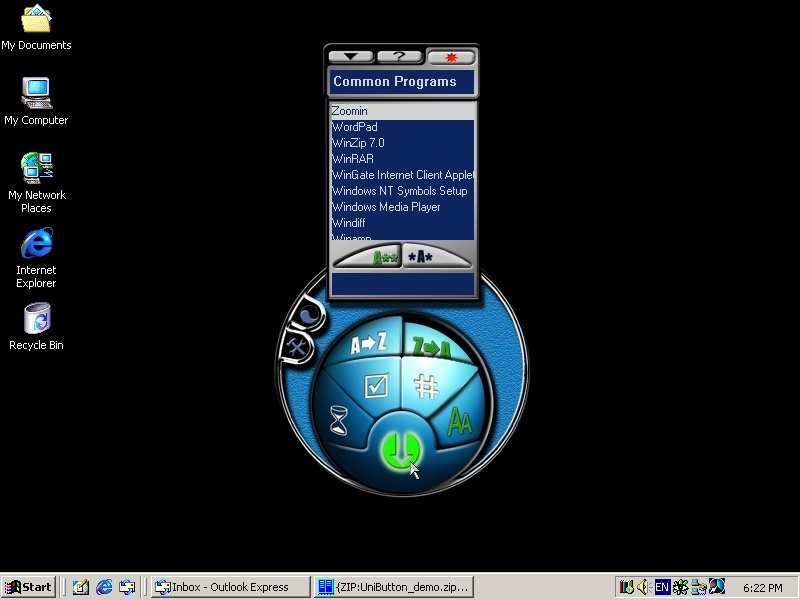800x600 pixels.
Task: Select WinGate Internet Client Applet entry
Action: (402, 175)
